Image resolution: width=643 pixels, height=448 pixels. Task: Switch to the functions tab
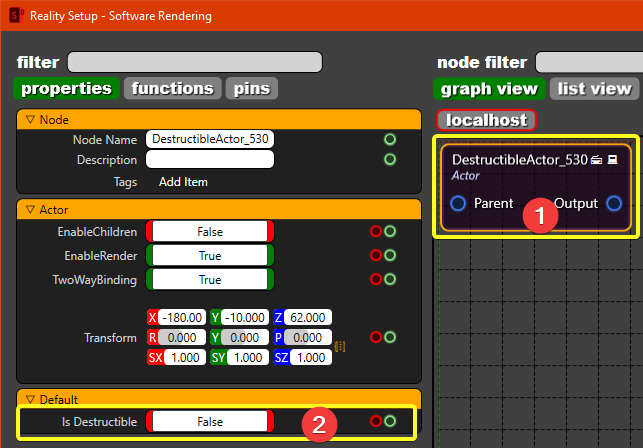pos(172,88)
